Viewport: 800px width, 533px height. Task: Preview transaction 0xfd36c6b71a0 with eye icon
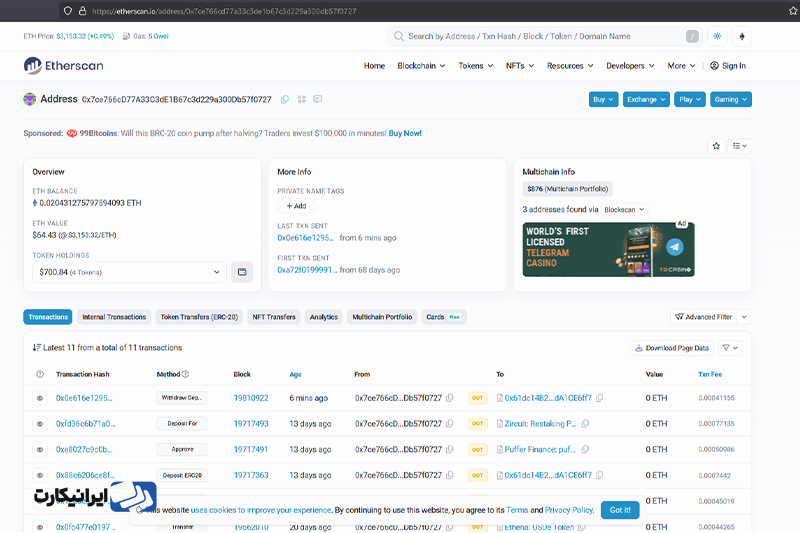(x=40, y=423)
